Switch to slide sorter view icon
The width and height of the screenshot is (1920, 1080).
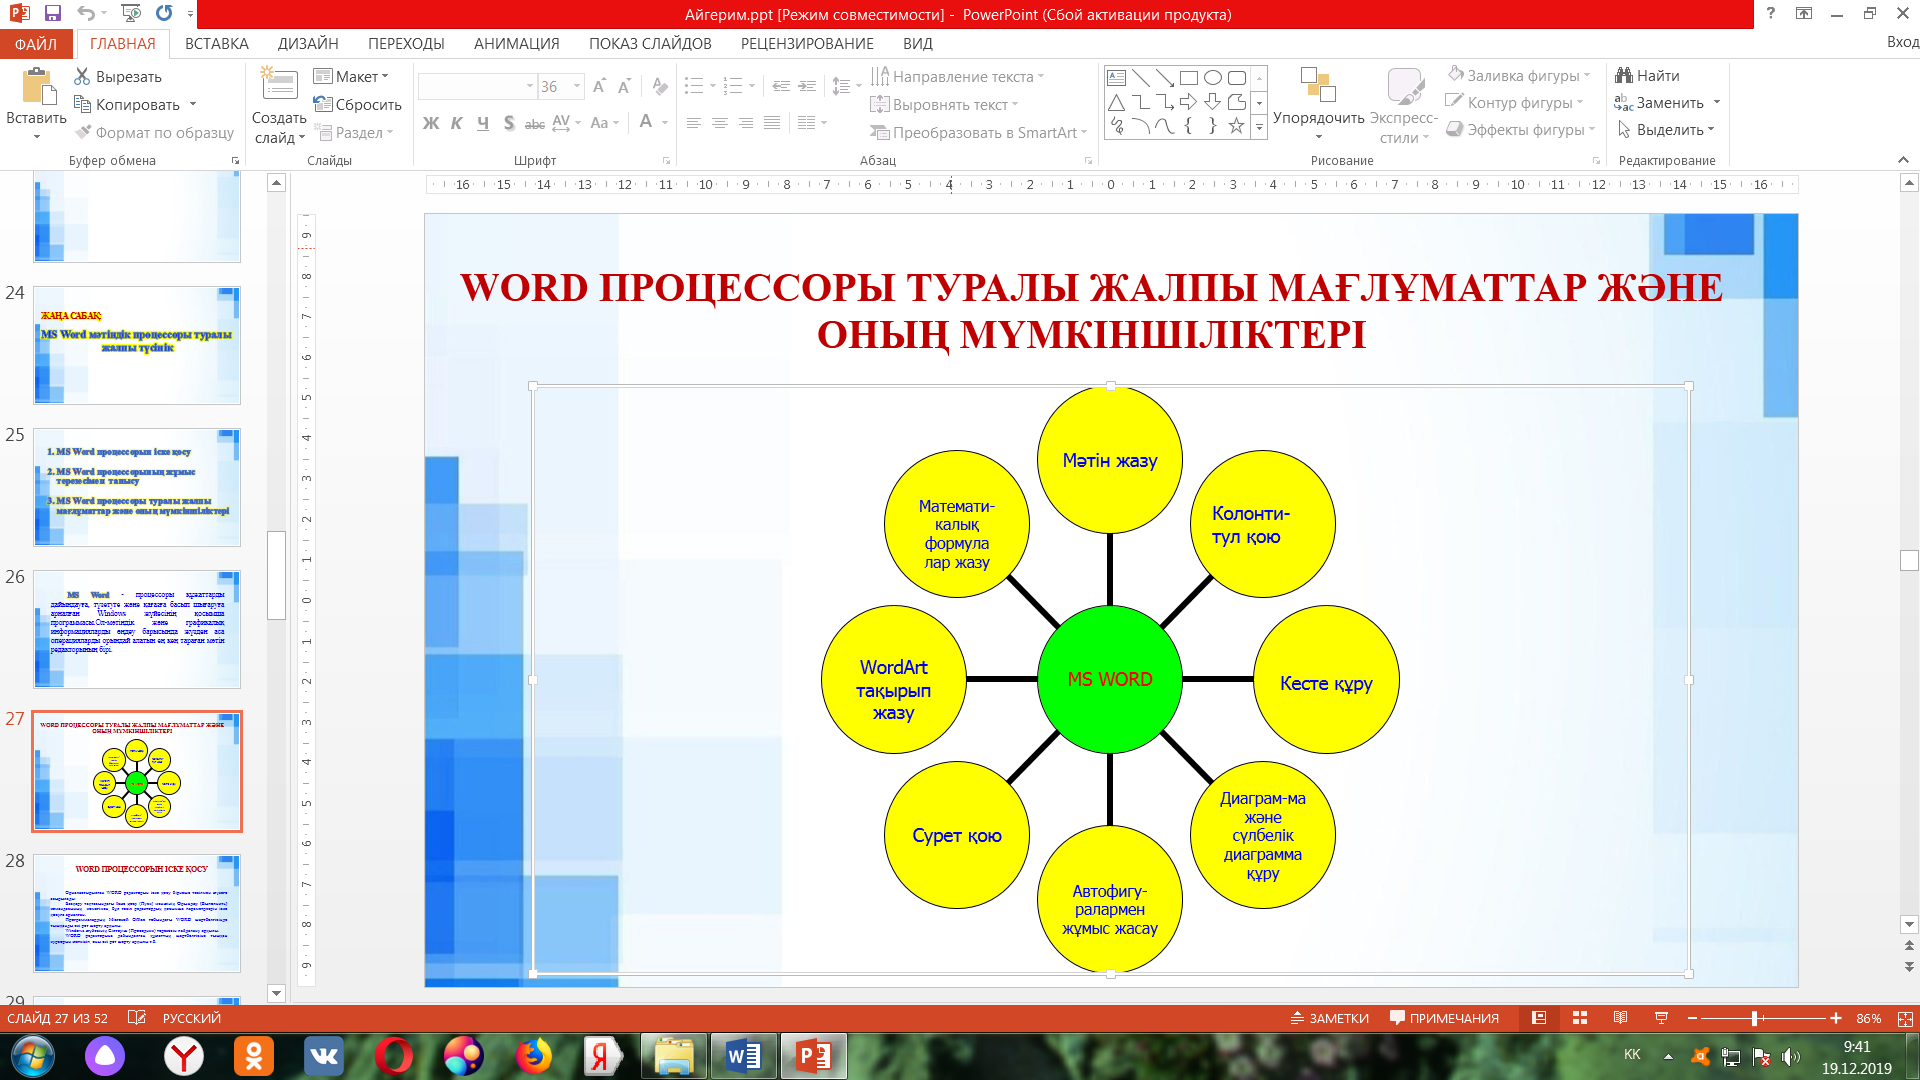[x=1580, y=1018]
